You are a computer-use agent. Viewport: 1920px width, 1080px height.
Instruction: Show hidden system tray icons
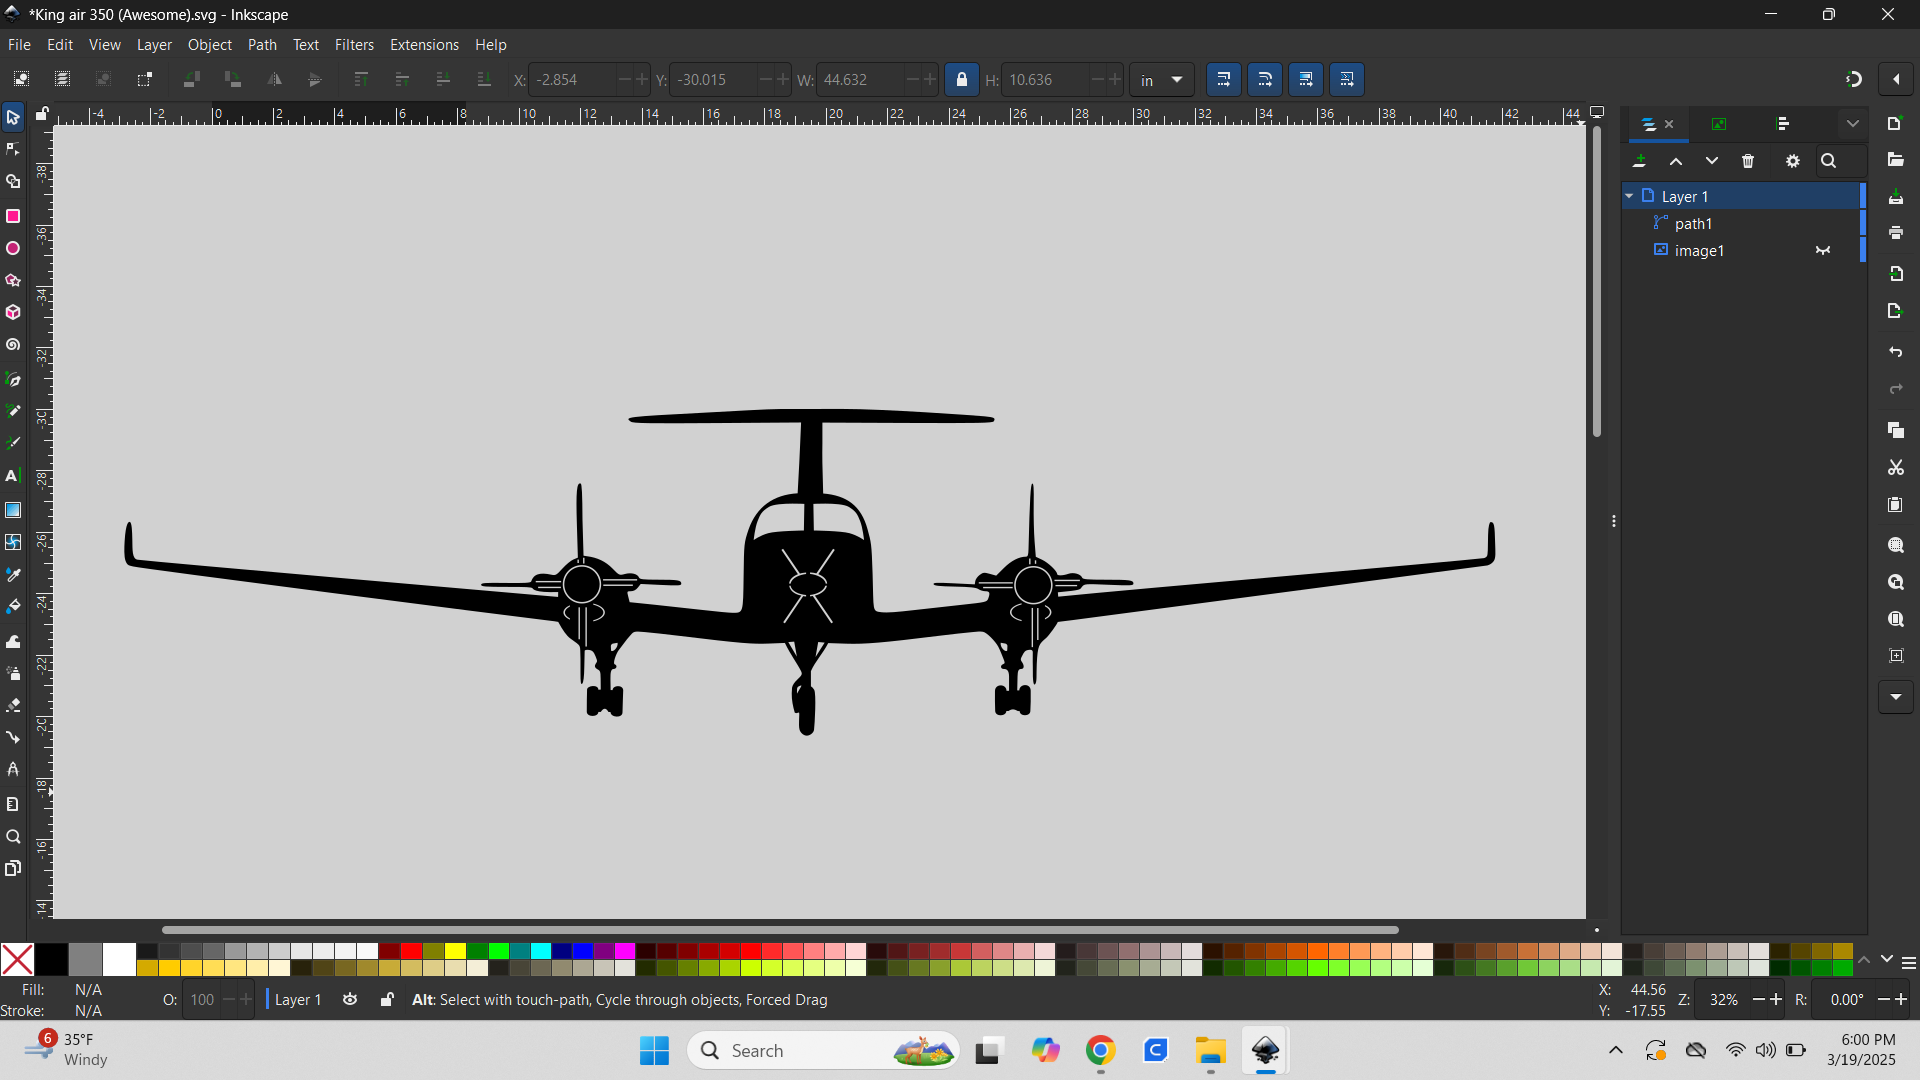[x=1616, y=1051]
